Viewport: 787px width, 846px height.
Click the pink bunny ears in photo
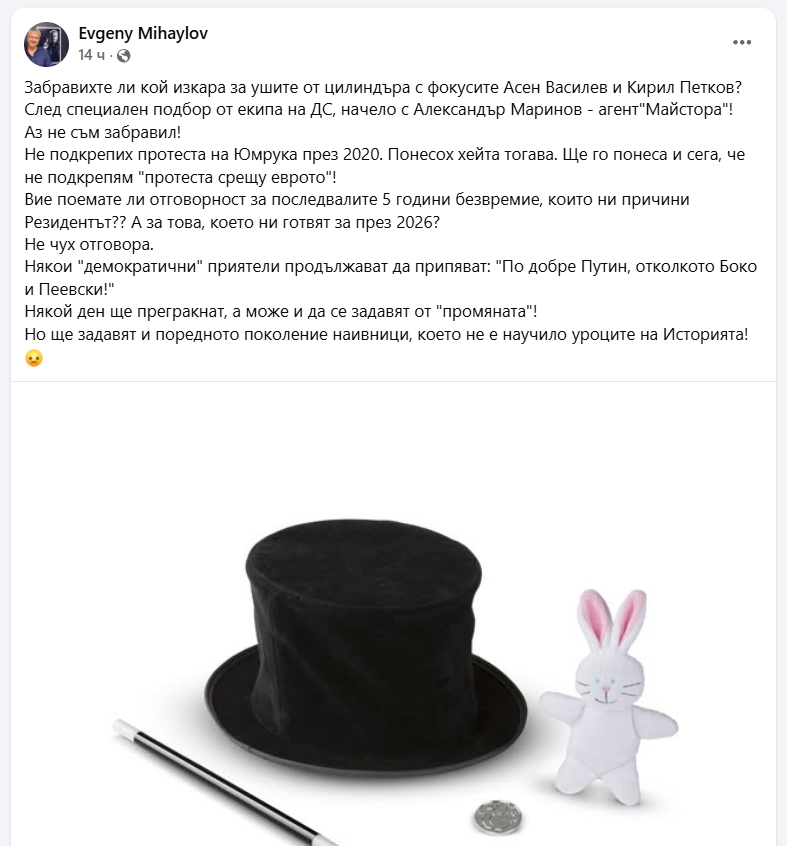tap(611, 618)
